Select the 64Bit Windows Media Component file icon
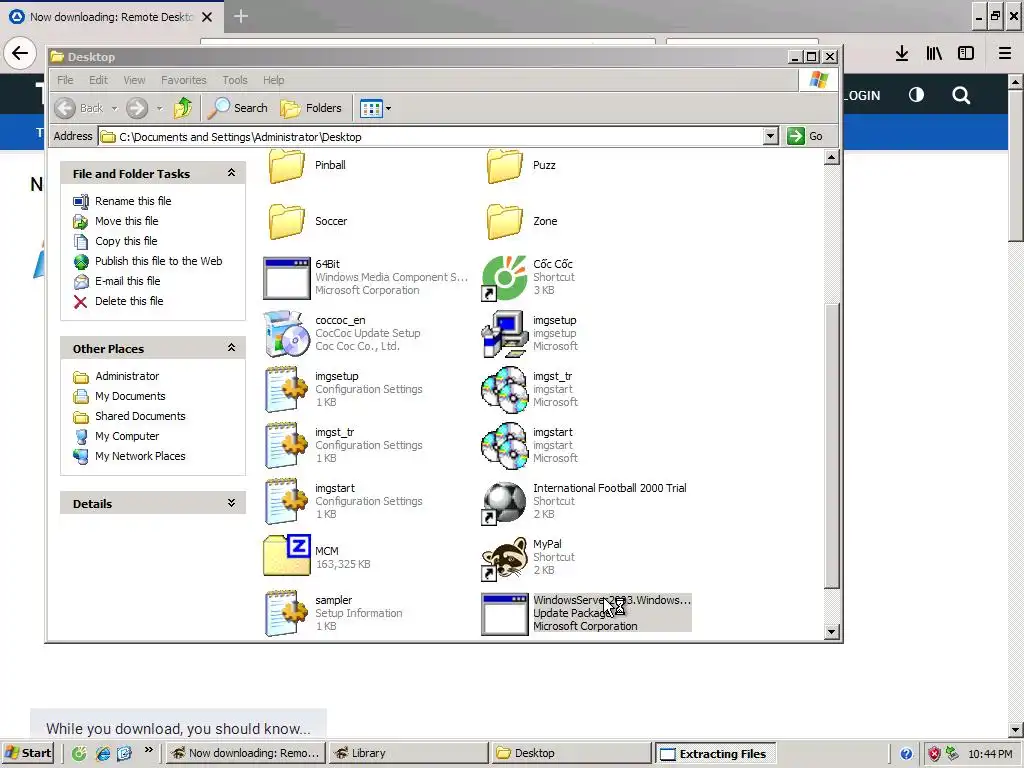This screenshot has height=768, width=1024. (x=287, y=278)
